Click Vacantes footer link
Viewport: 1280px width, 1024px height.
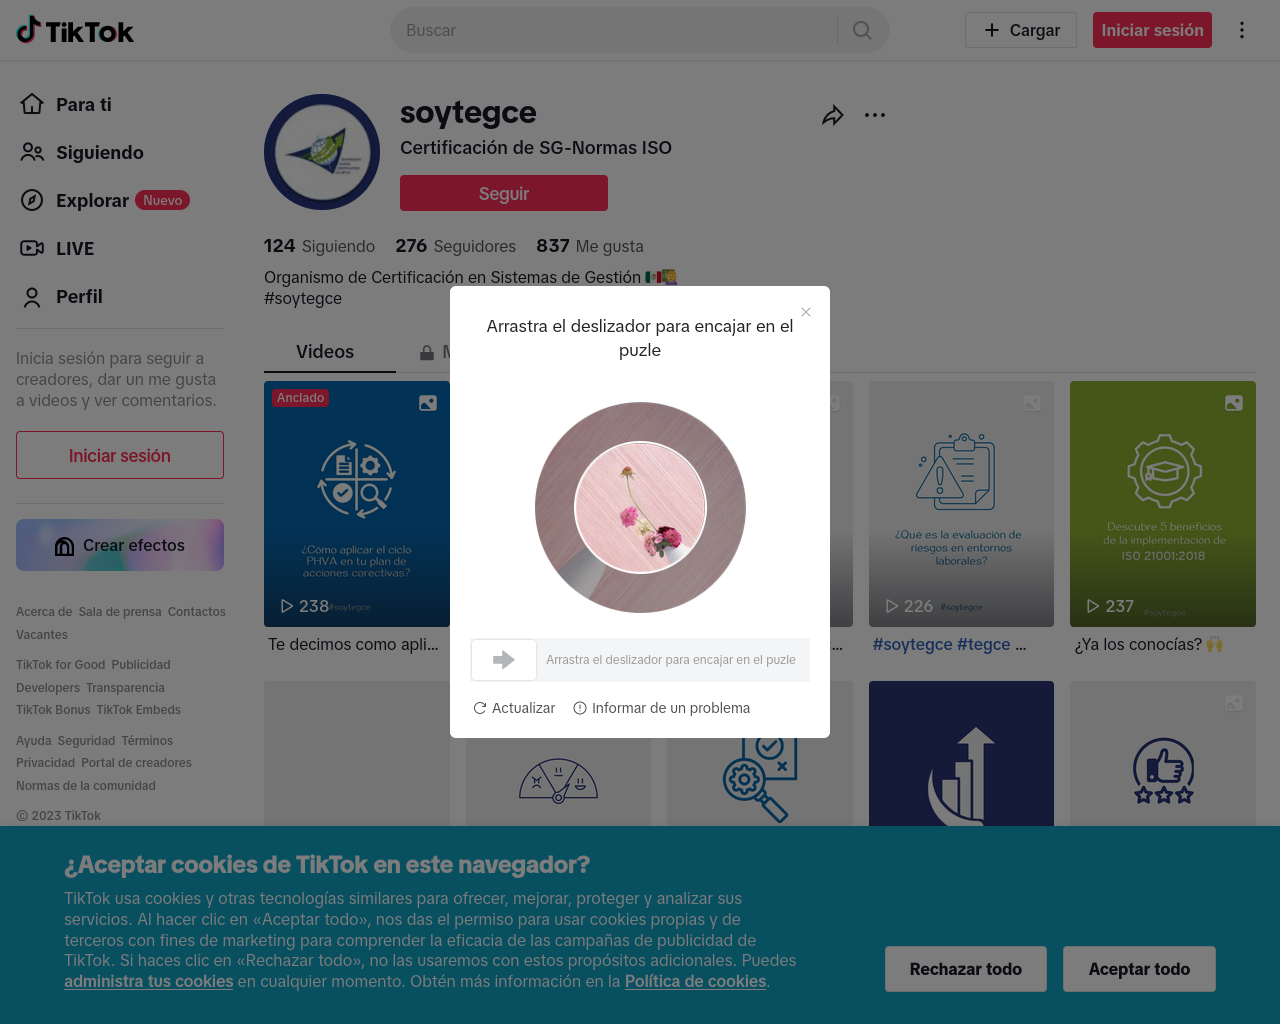click(42, 635)
